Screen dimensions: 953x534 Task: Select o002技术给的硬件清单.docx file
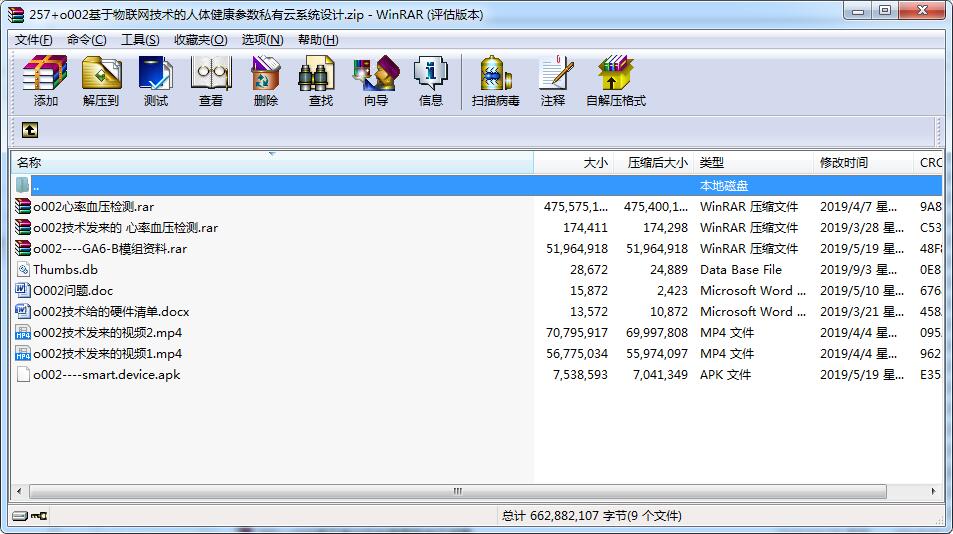(x=111, y=312)
